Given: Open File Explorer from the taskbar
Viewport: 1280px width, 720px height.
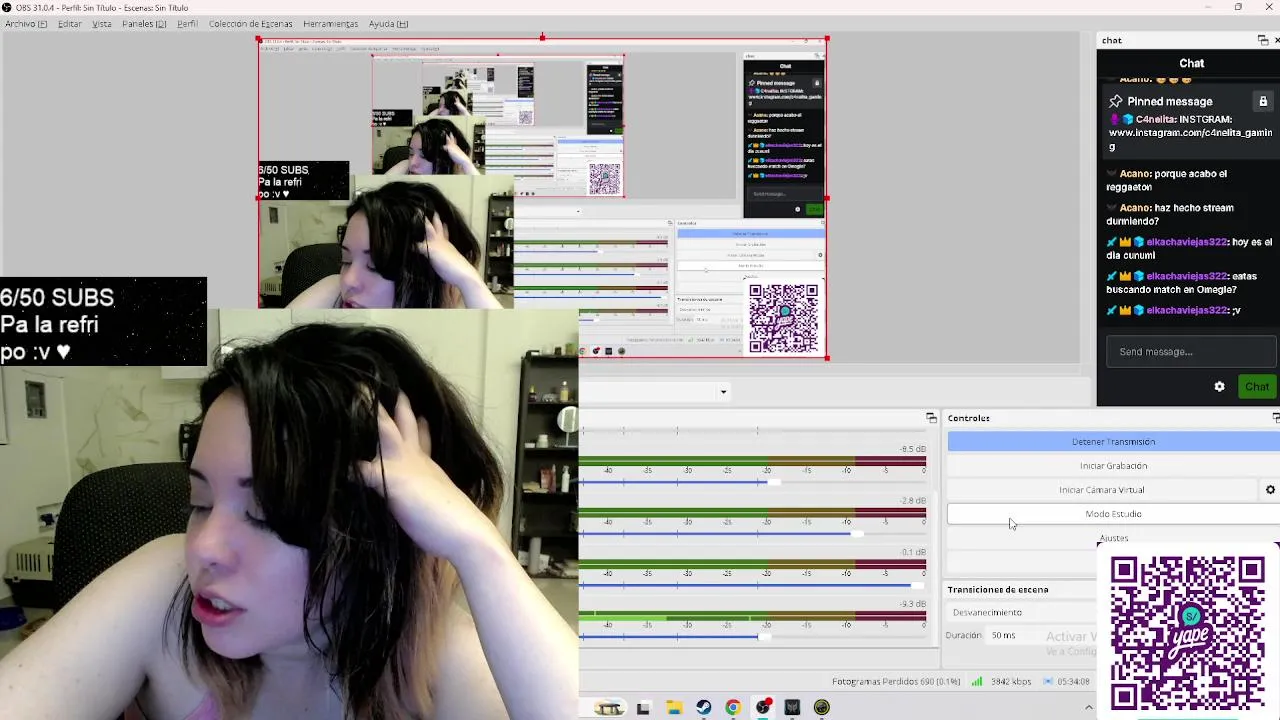Looking at the screenshot, I should (x=674, y=708).
